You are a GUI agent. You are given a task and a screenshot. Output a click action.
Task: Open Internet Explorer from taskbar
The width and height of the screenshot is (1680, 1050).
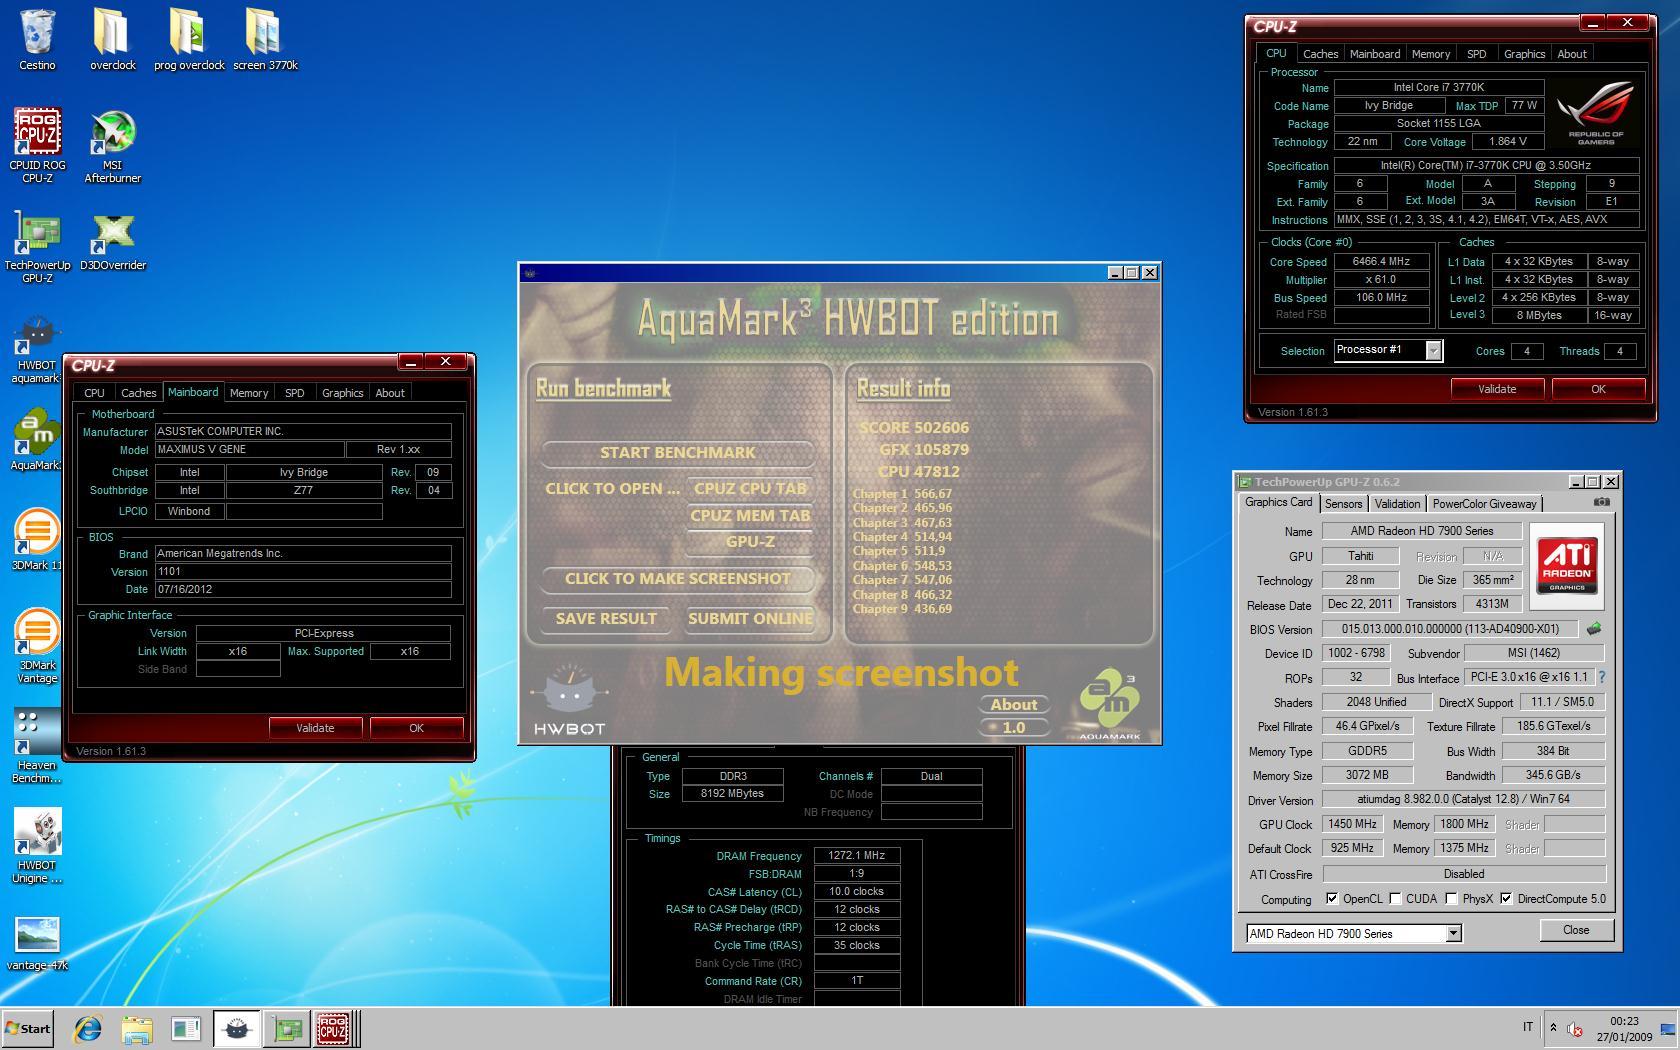point(88,1028)
